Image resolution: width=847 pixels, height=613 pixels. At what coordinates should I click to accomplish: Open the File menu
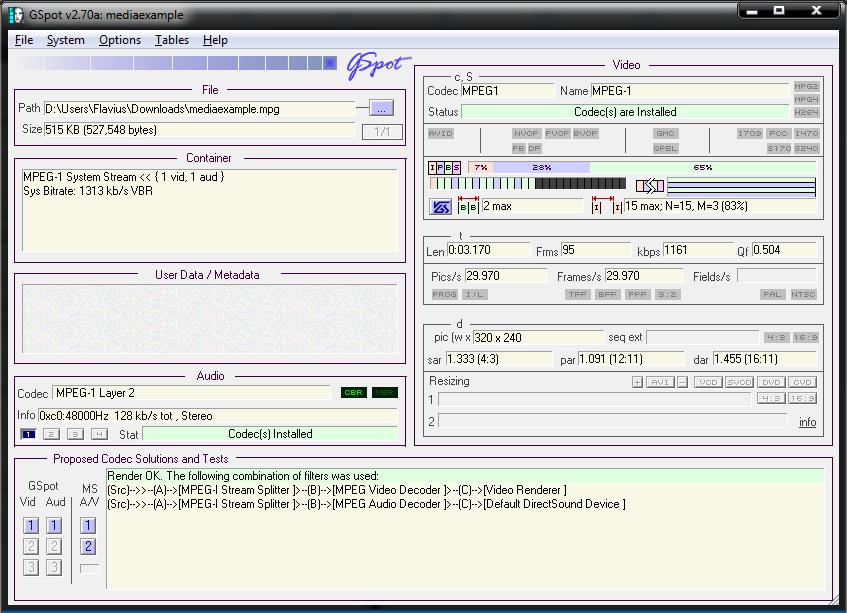click(24, 40)
